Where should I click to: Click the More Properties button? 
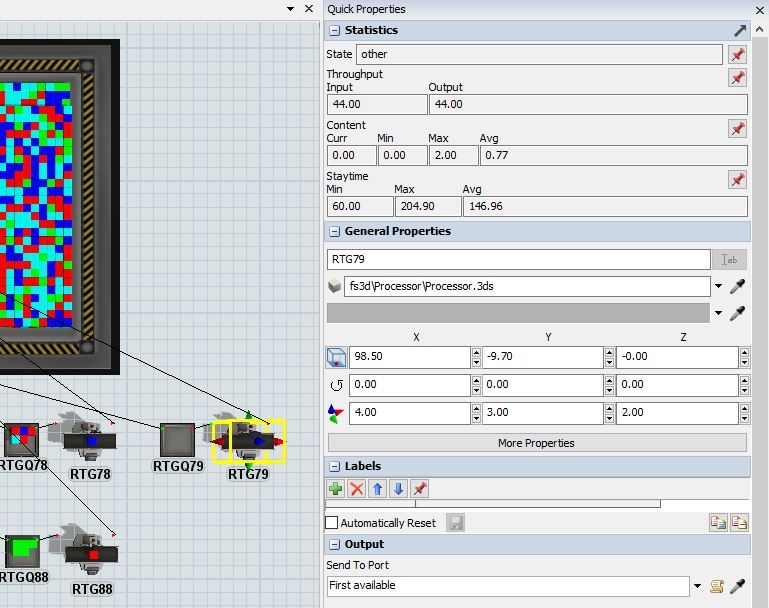(x=537, y=443)
